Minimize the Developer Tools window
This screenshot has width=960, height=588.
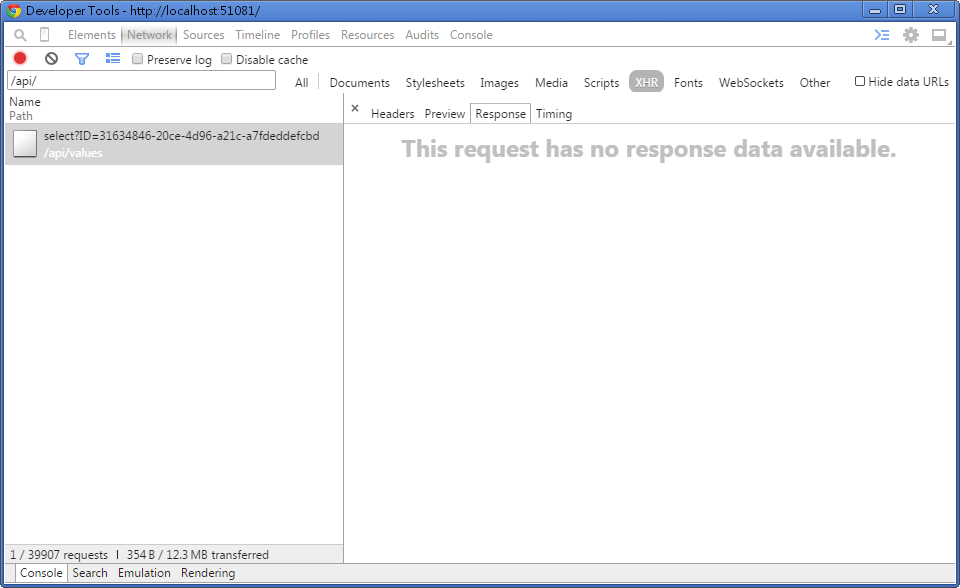pos(875,9)
